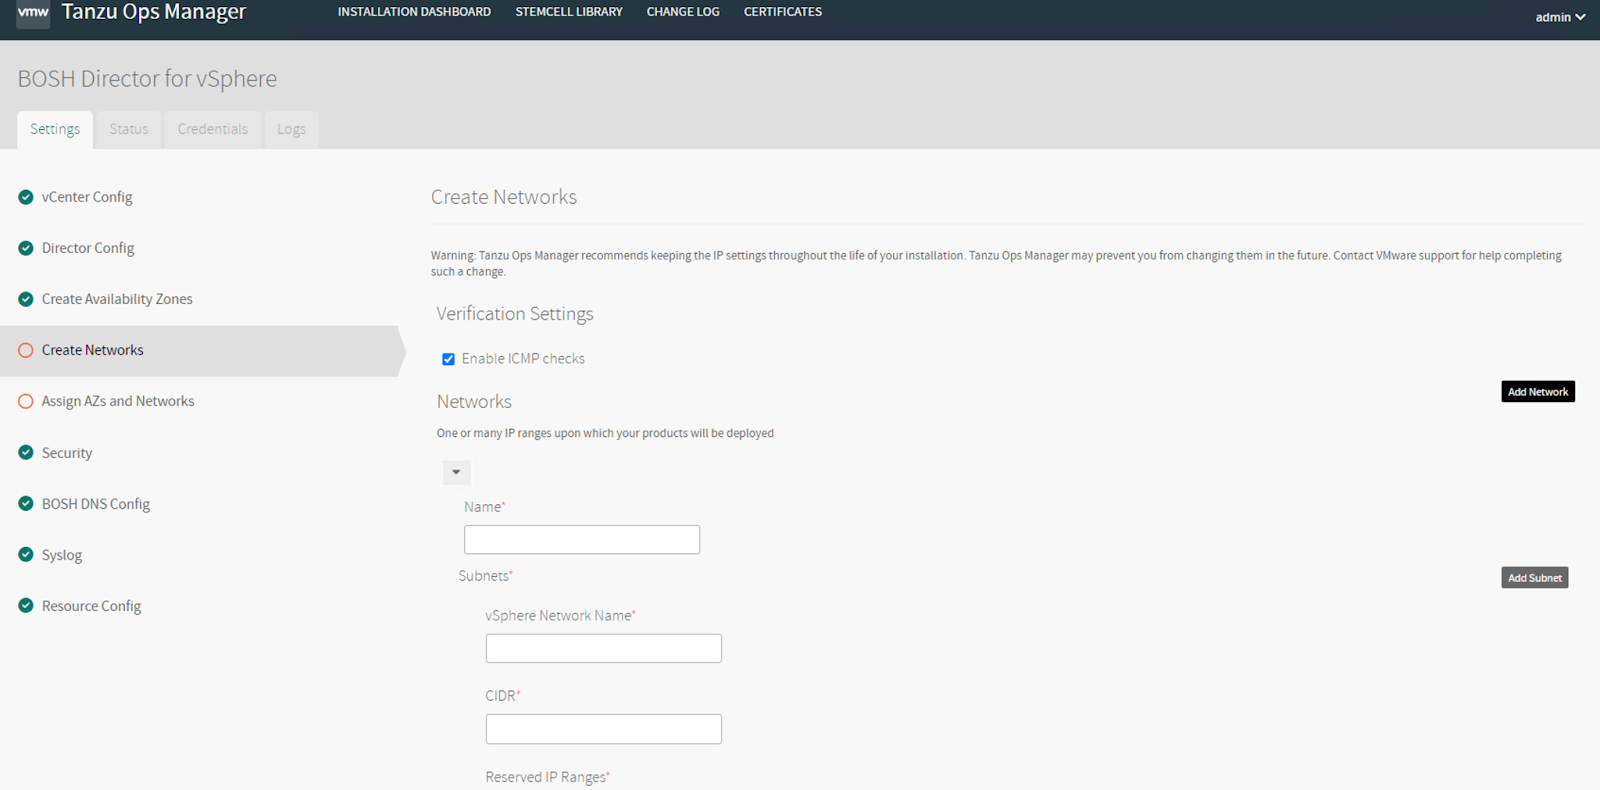
Task: Open the Change Log page
Action: (x=683, y=12)
